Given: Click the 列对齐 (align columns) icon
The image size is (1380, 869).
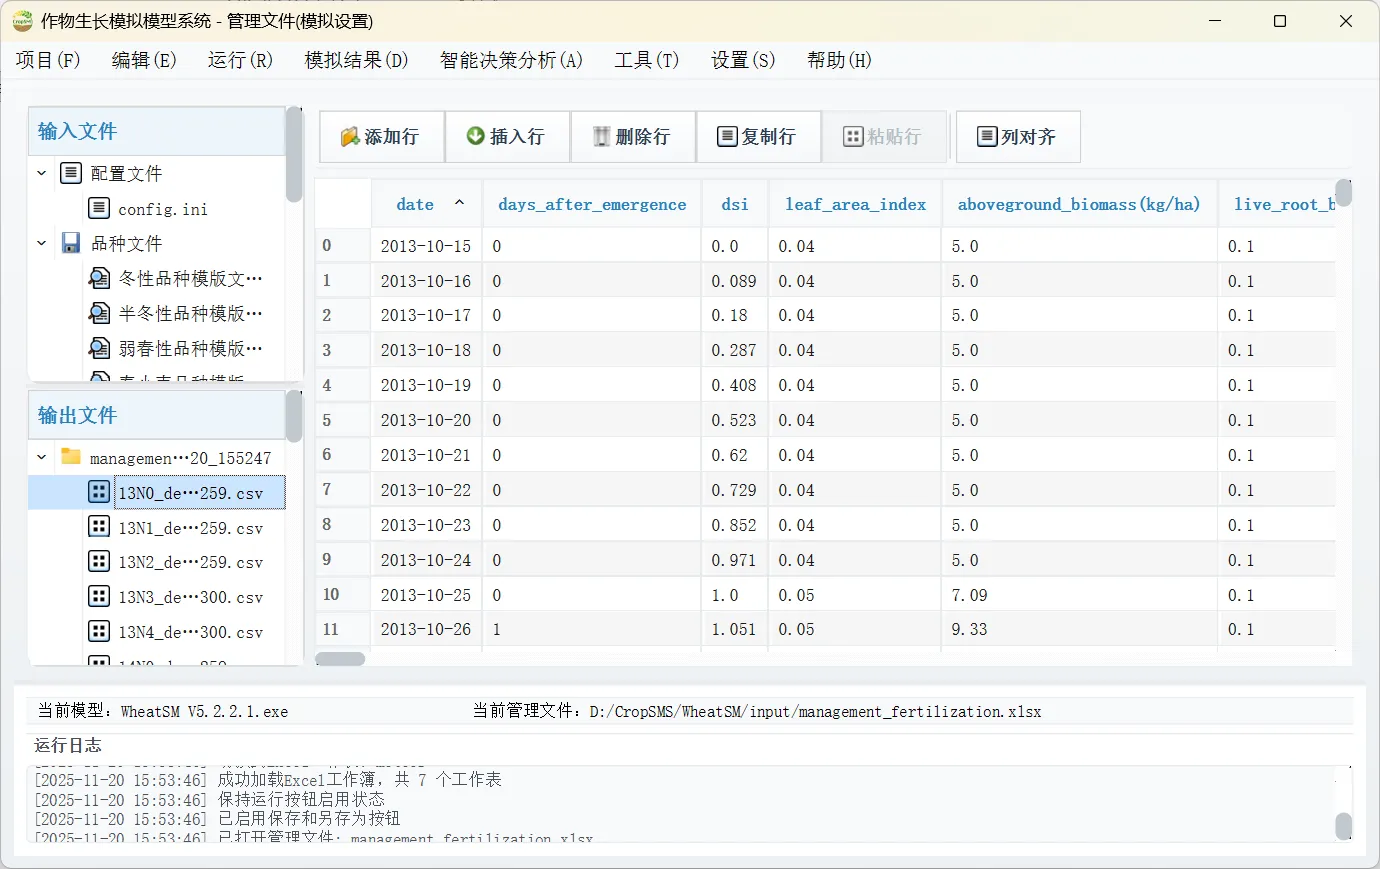Looking at the screenshot, I should (987, 137).
